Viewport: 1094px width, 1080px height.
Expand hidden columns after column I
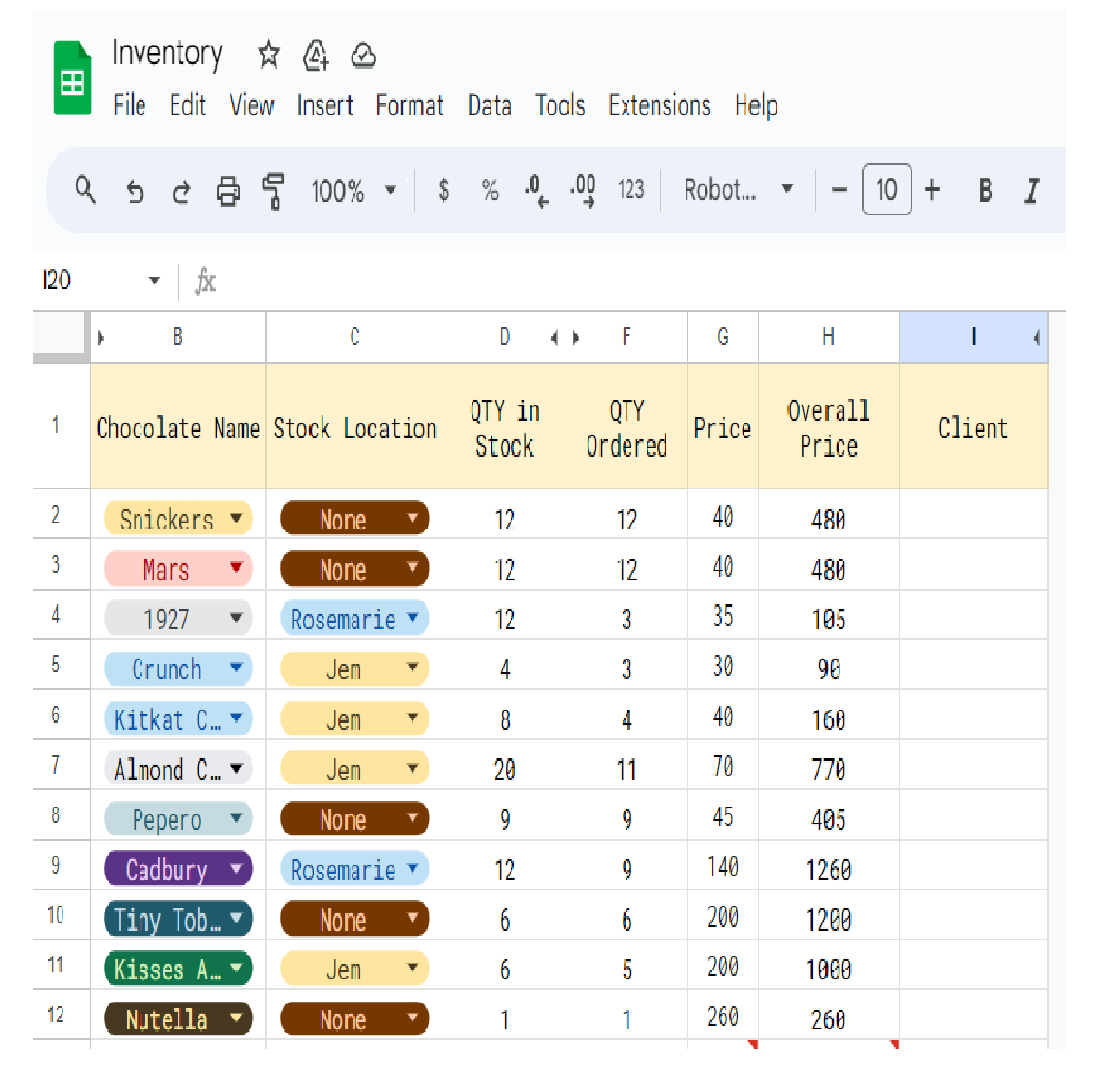tap(1037, 338)
